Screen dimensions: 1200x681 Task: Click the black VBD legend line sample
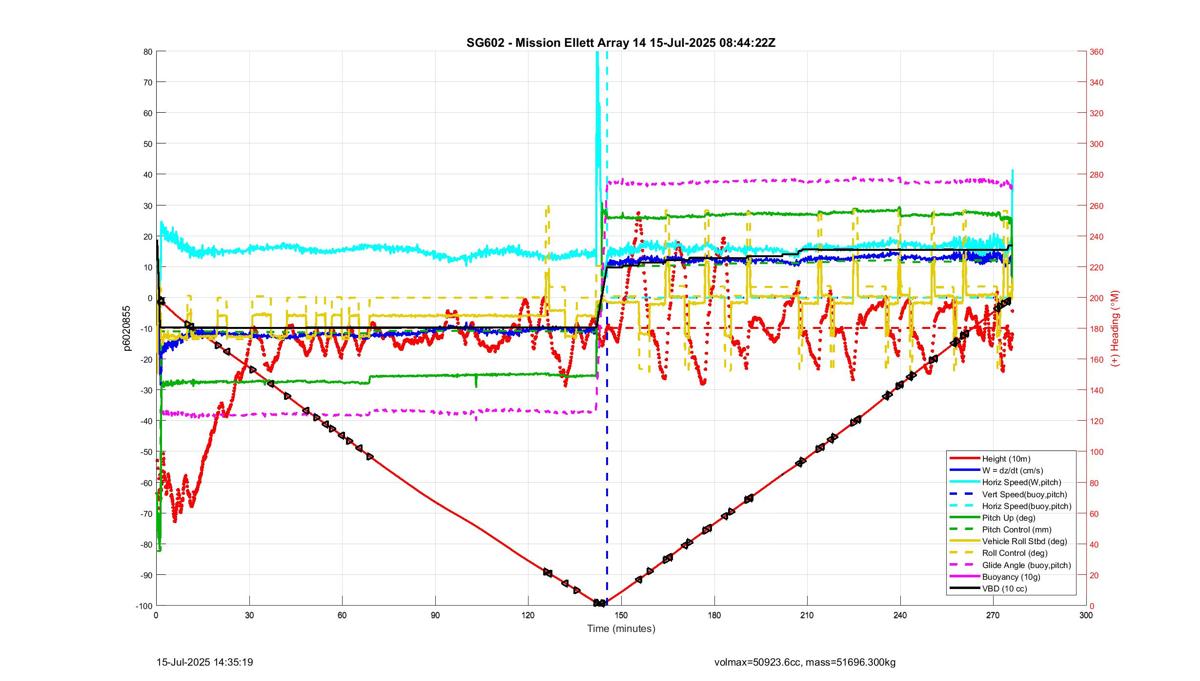pos(964,588)
